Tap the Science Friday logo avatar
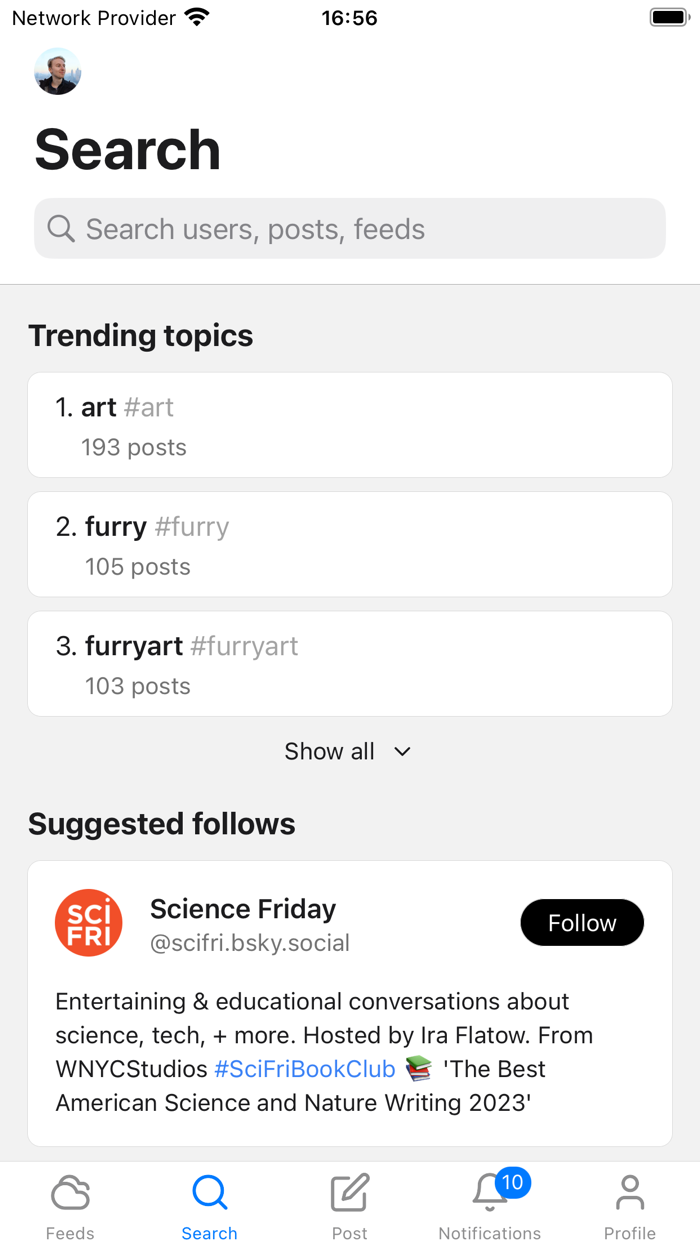 tap(89, 923)
